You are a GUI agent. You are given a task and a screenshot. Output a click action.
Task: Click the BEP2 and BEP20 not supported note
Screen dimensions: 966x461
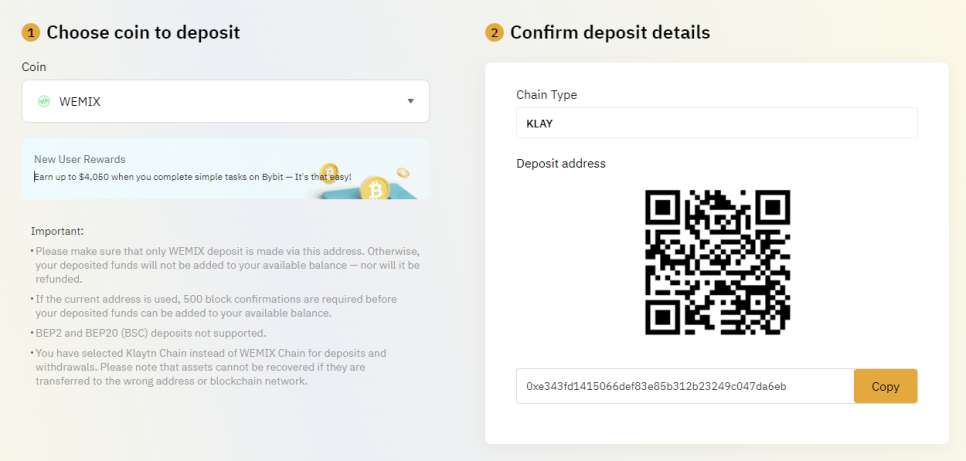click(x=150, y=333)
